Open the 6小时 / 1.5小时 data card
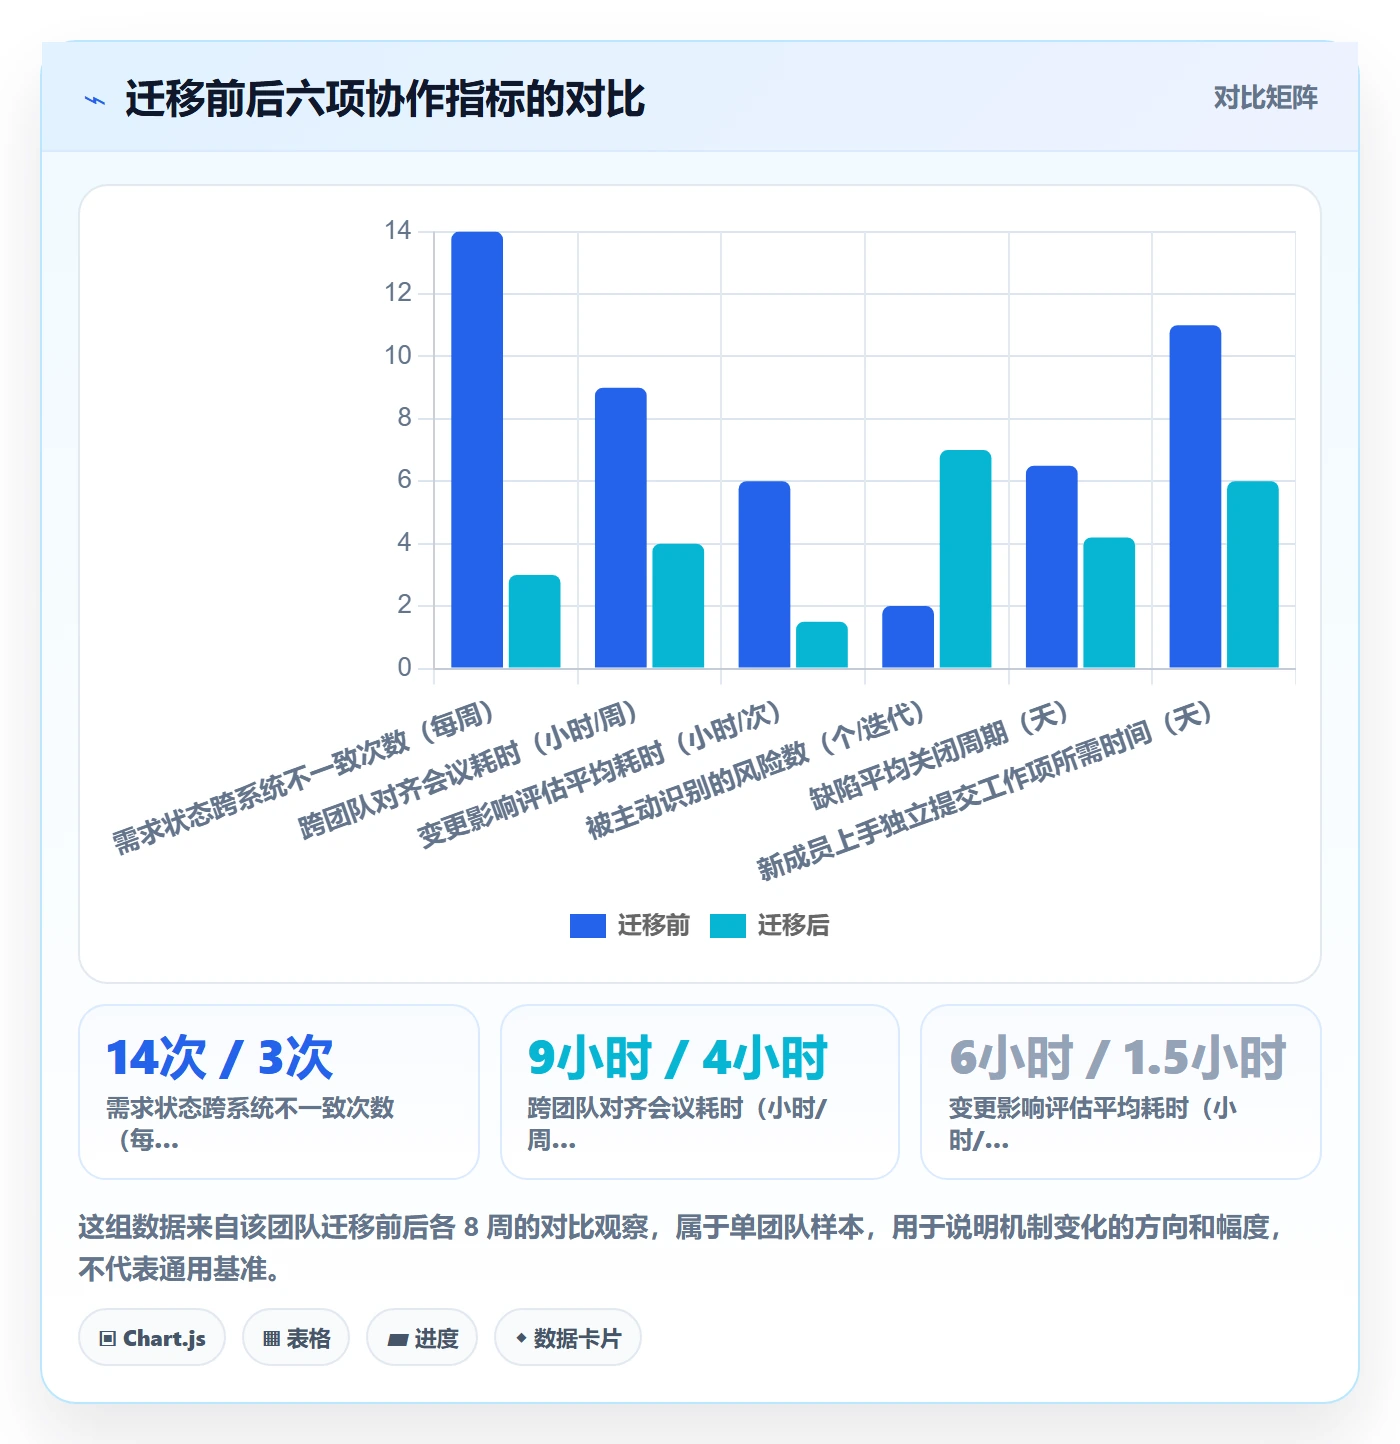This screenshot has width=1400, height=1444. click(x=1121, y=1092)
